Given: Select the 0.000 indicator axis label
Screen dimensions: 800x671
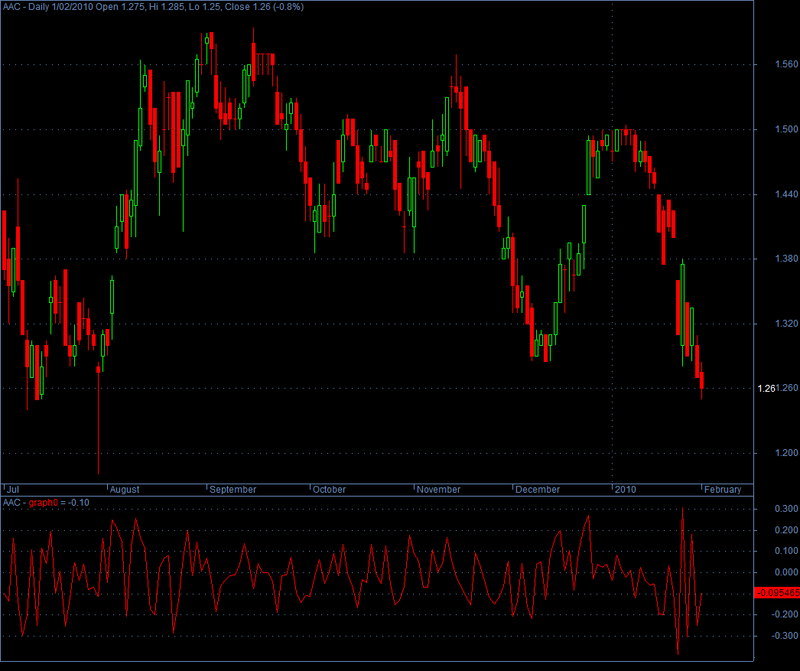Looking at the screenshot, I should point(786,573).
